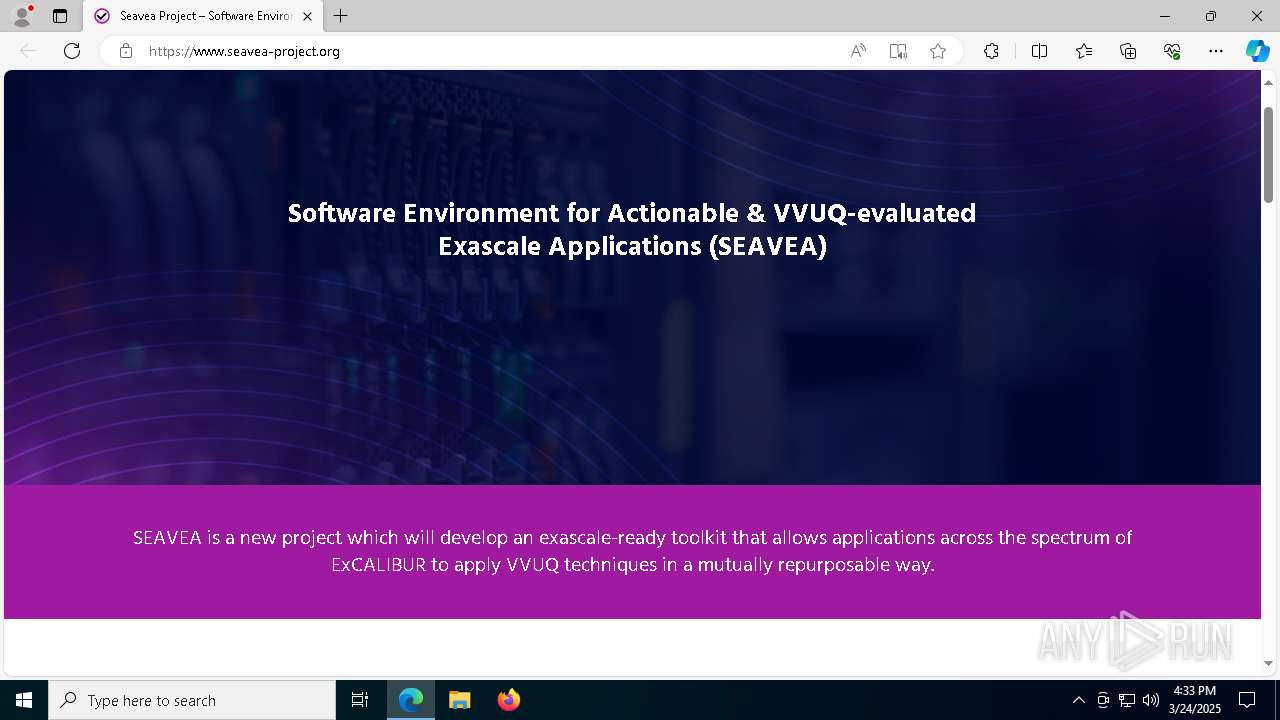This screenshot has height=720, width=1280.
Task: Open Settings and more menu
Action: click(1216, 51)
